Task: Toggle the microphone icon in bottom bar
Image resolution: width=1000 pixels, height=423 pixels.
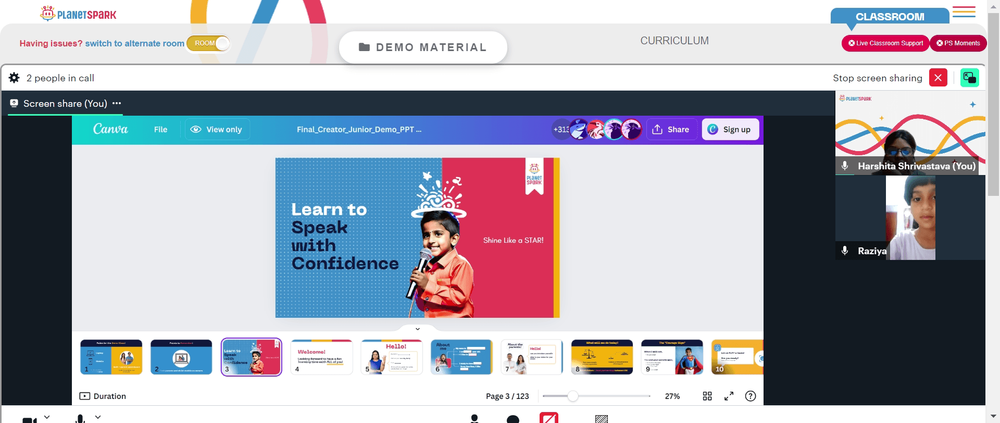Action: coord(80,419)
